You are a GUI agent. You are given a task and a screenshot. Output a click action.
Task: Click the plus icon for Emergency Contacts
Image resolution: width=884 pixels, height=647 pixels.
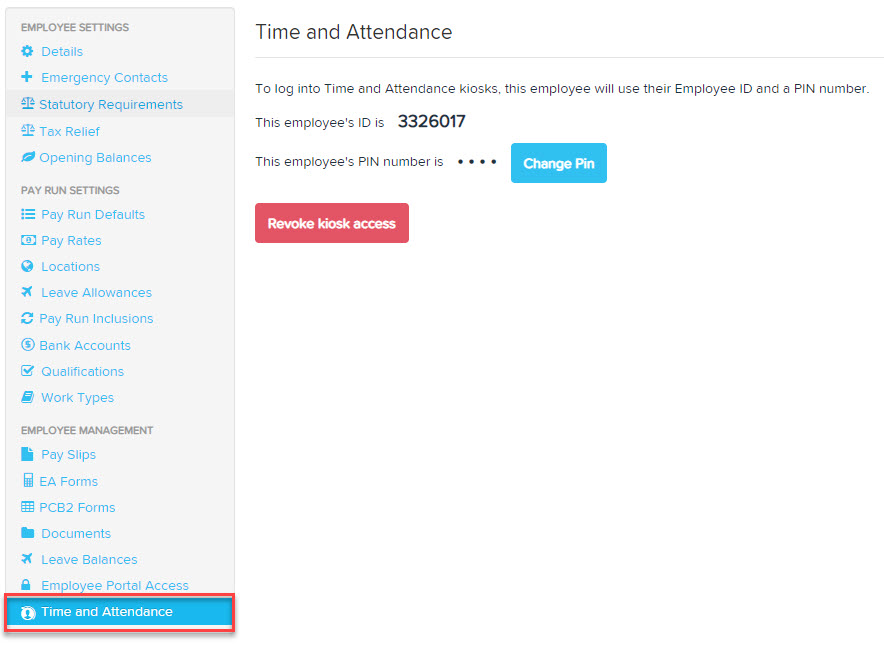pyautogui.click(x=26, y=77)
